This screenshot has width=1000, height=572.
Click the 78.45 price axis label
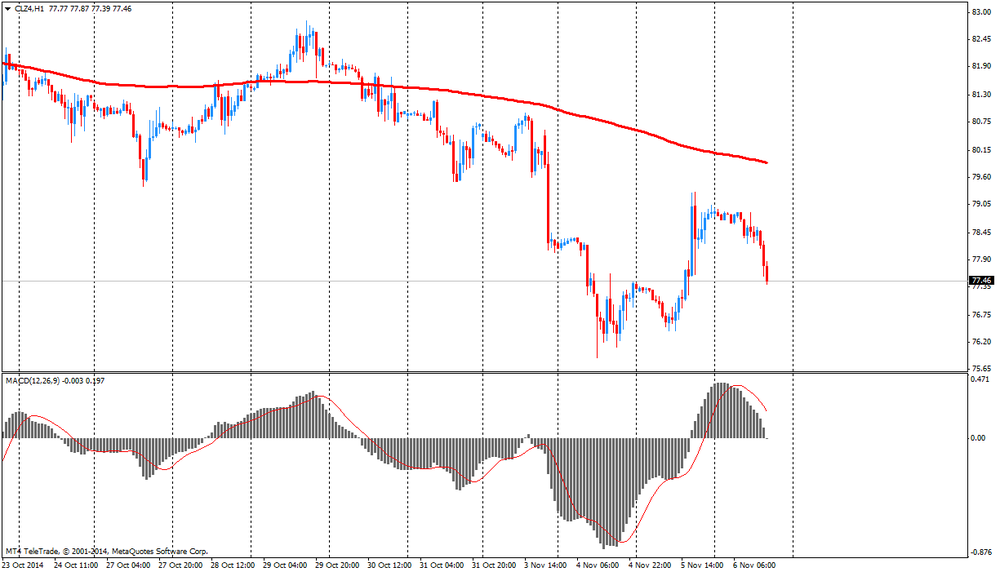[x=981, y=233]
